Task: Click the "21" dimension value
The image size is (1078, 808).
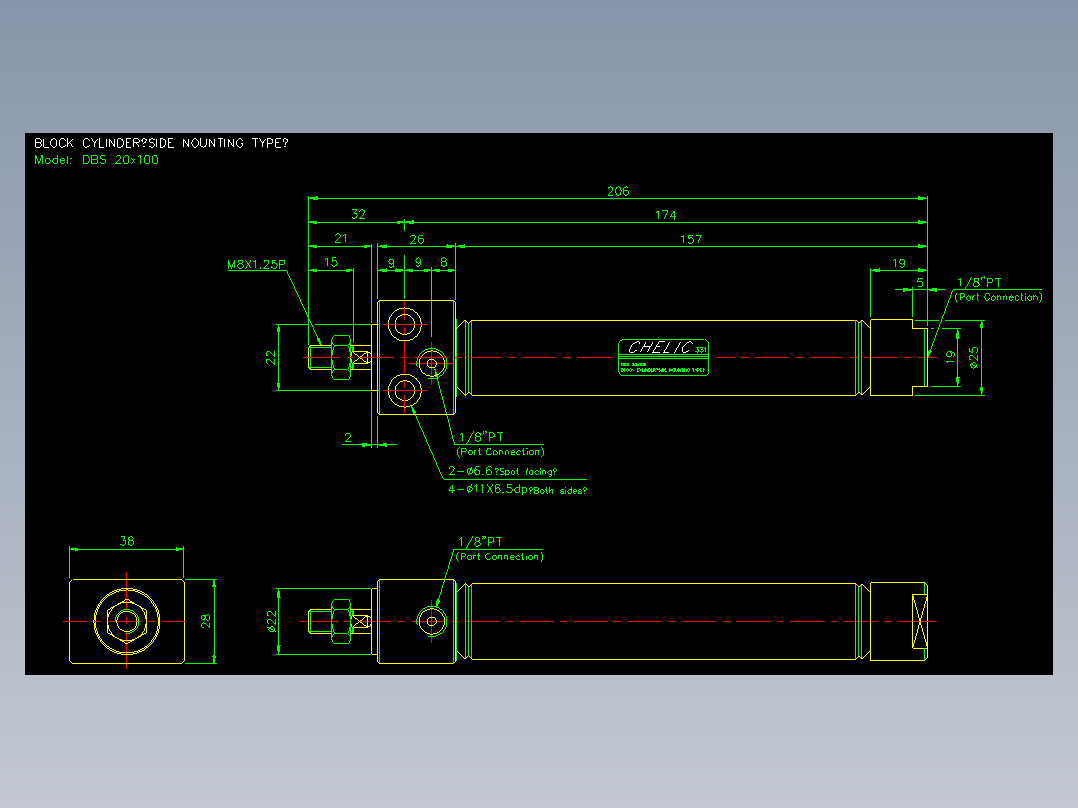Action: click(x=341, y=238)
